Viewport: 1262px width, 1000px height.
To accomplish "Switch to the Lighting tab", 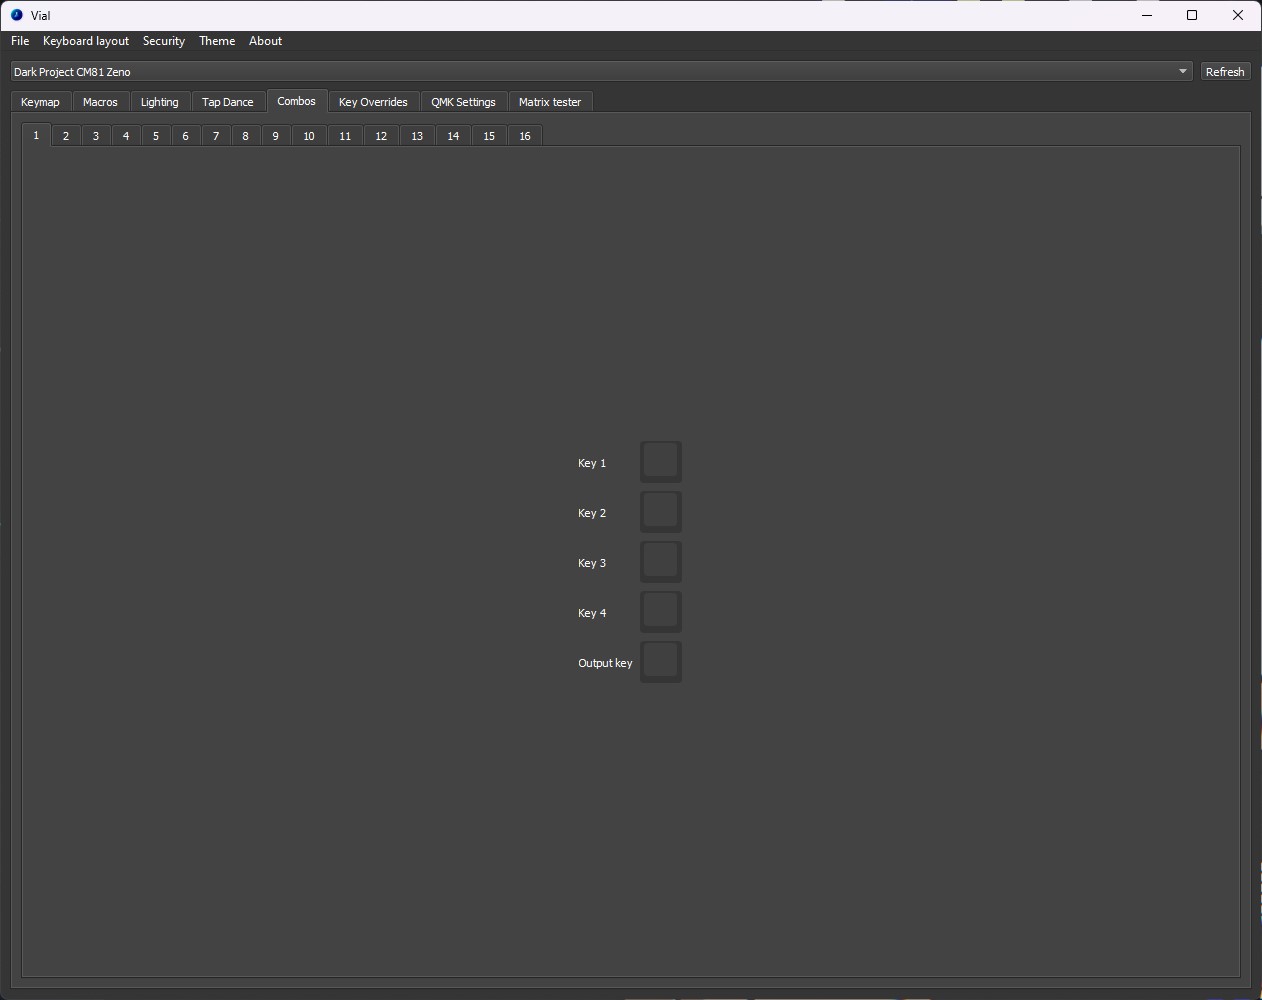I will (x=159, y=102).
